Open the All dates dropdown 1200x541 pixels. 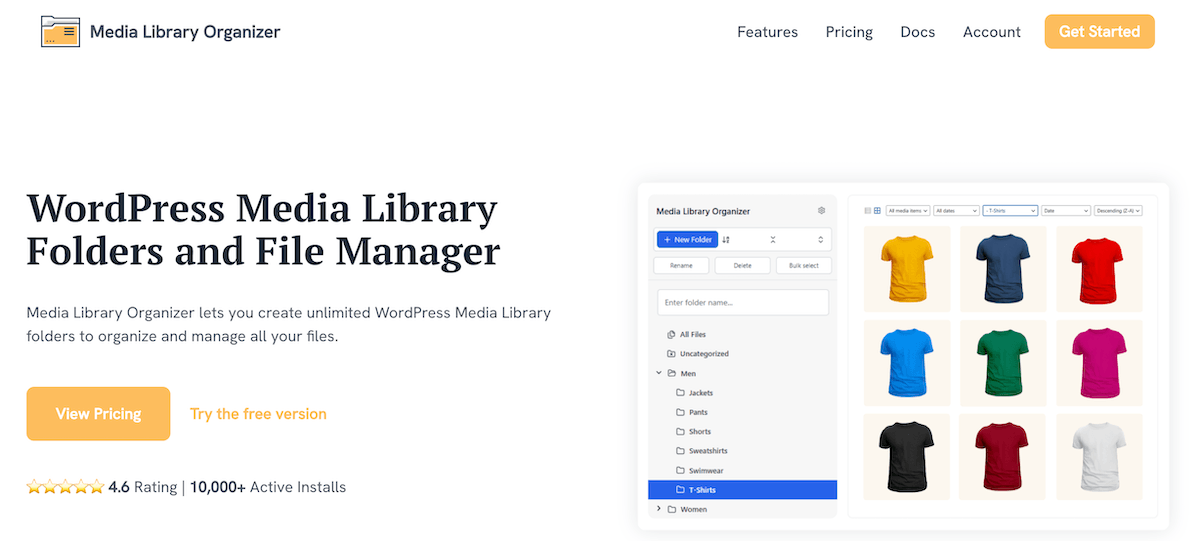click(957, 211)
